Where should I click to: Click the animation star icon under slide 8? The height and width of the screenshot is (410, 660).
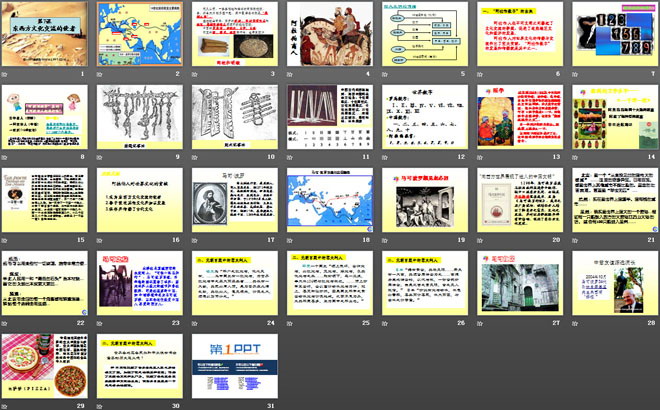pos(7,159)
